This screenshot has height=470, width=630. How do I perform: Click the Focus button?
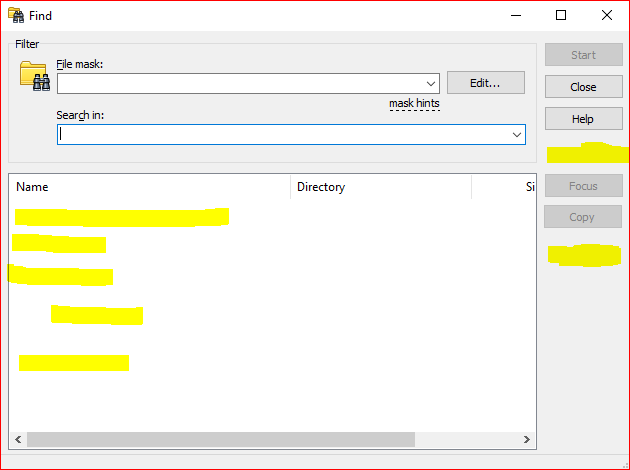point(583,186)
